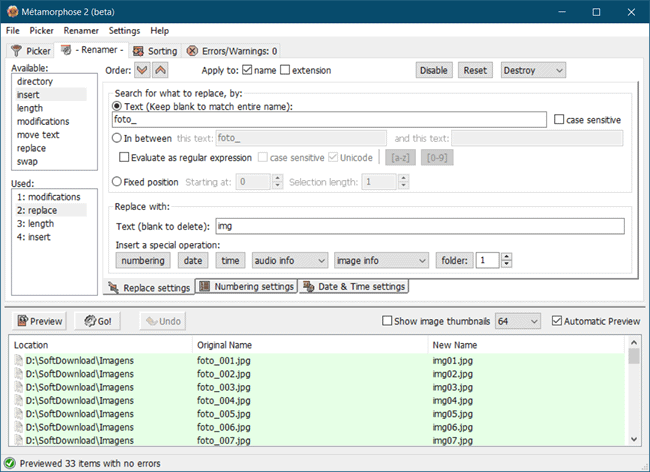Viewport: 650px width, 472px height.
Task: Click the file list scrollbar down arrow
Action: pyautogui.click(x=633, y=439)
